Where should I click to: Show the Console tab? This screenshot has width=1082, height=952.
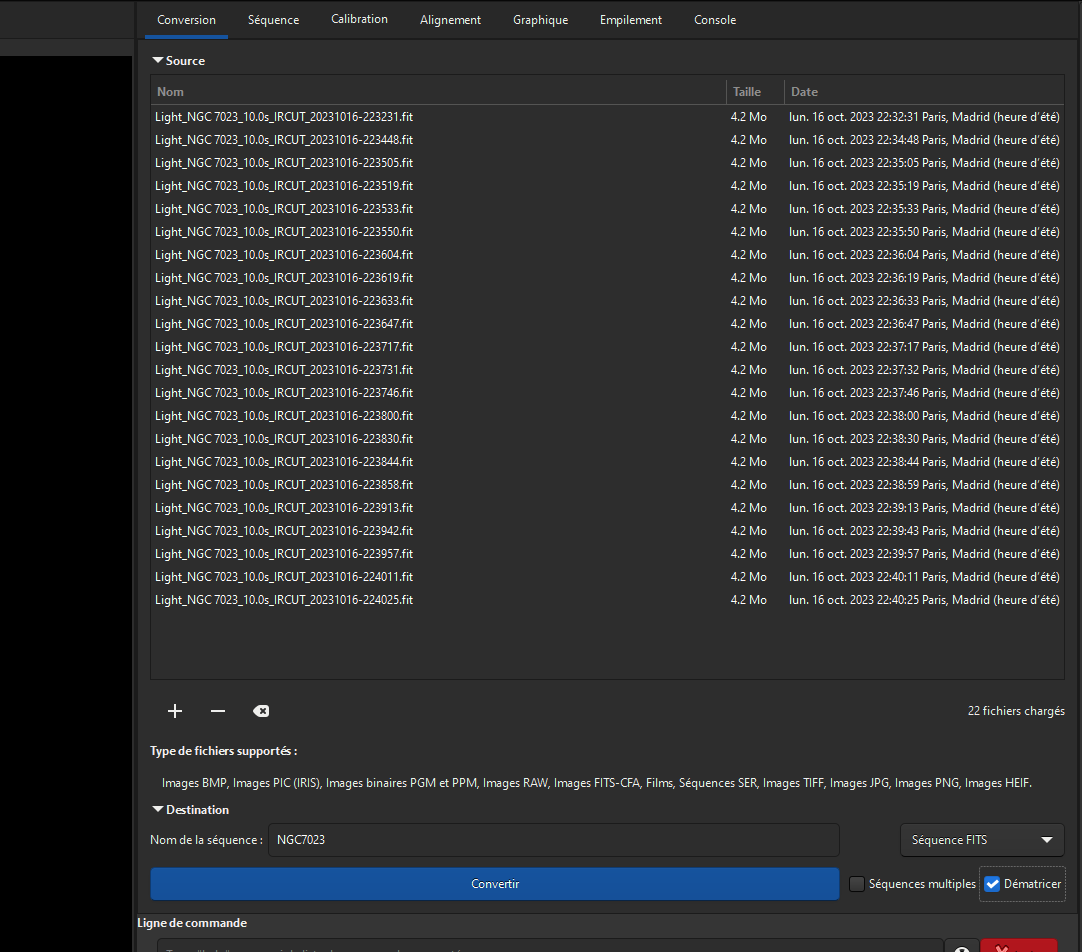coord(715,20)
